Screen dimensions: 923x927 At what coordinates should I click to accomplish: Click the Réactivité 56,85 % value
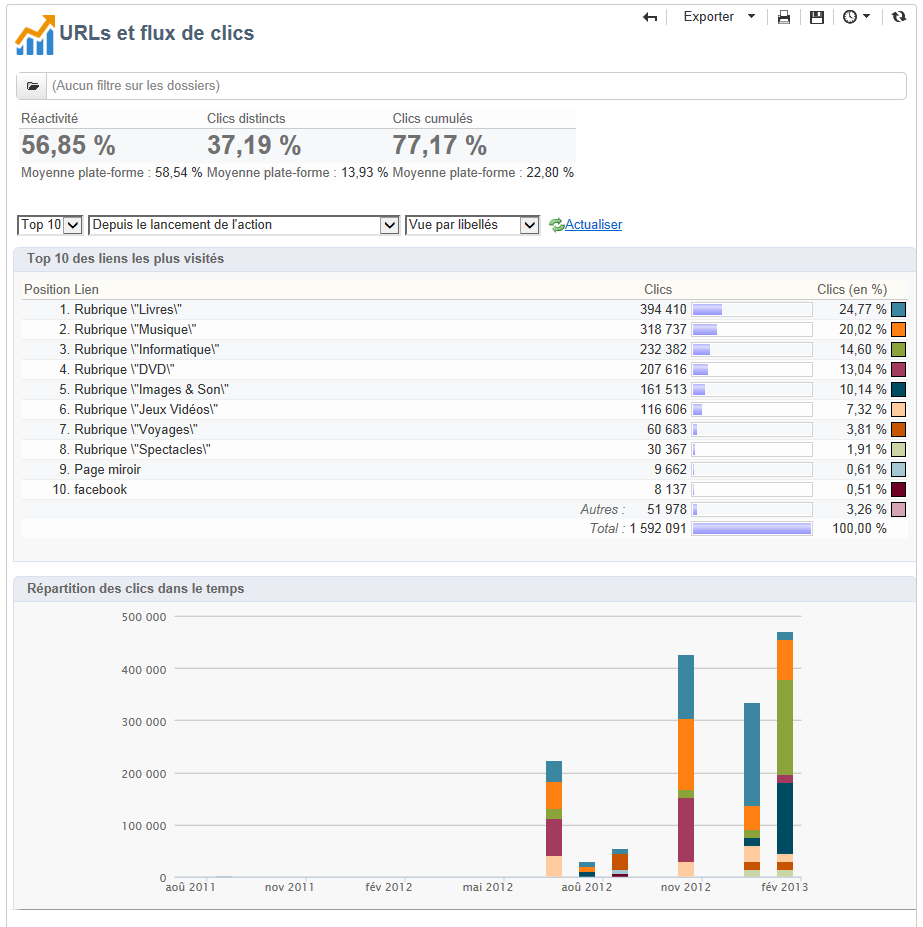(x=69, y=145)
